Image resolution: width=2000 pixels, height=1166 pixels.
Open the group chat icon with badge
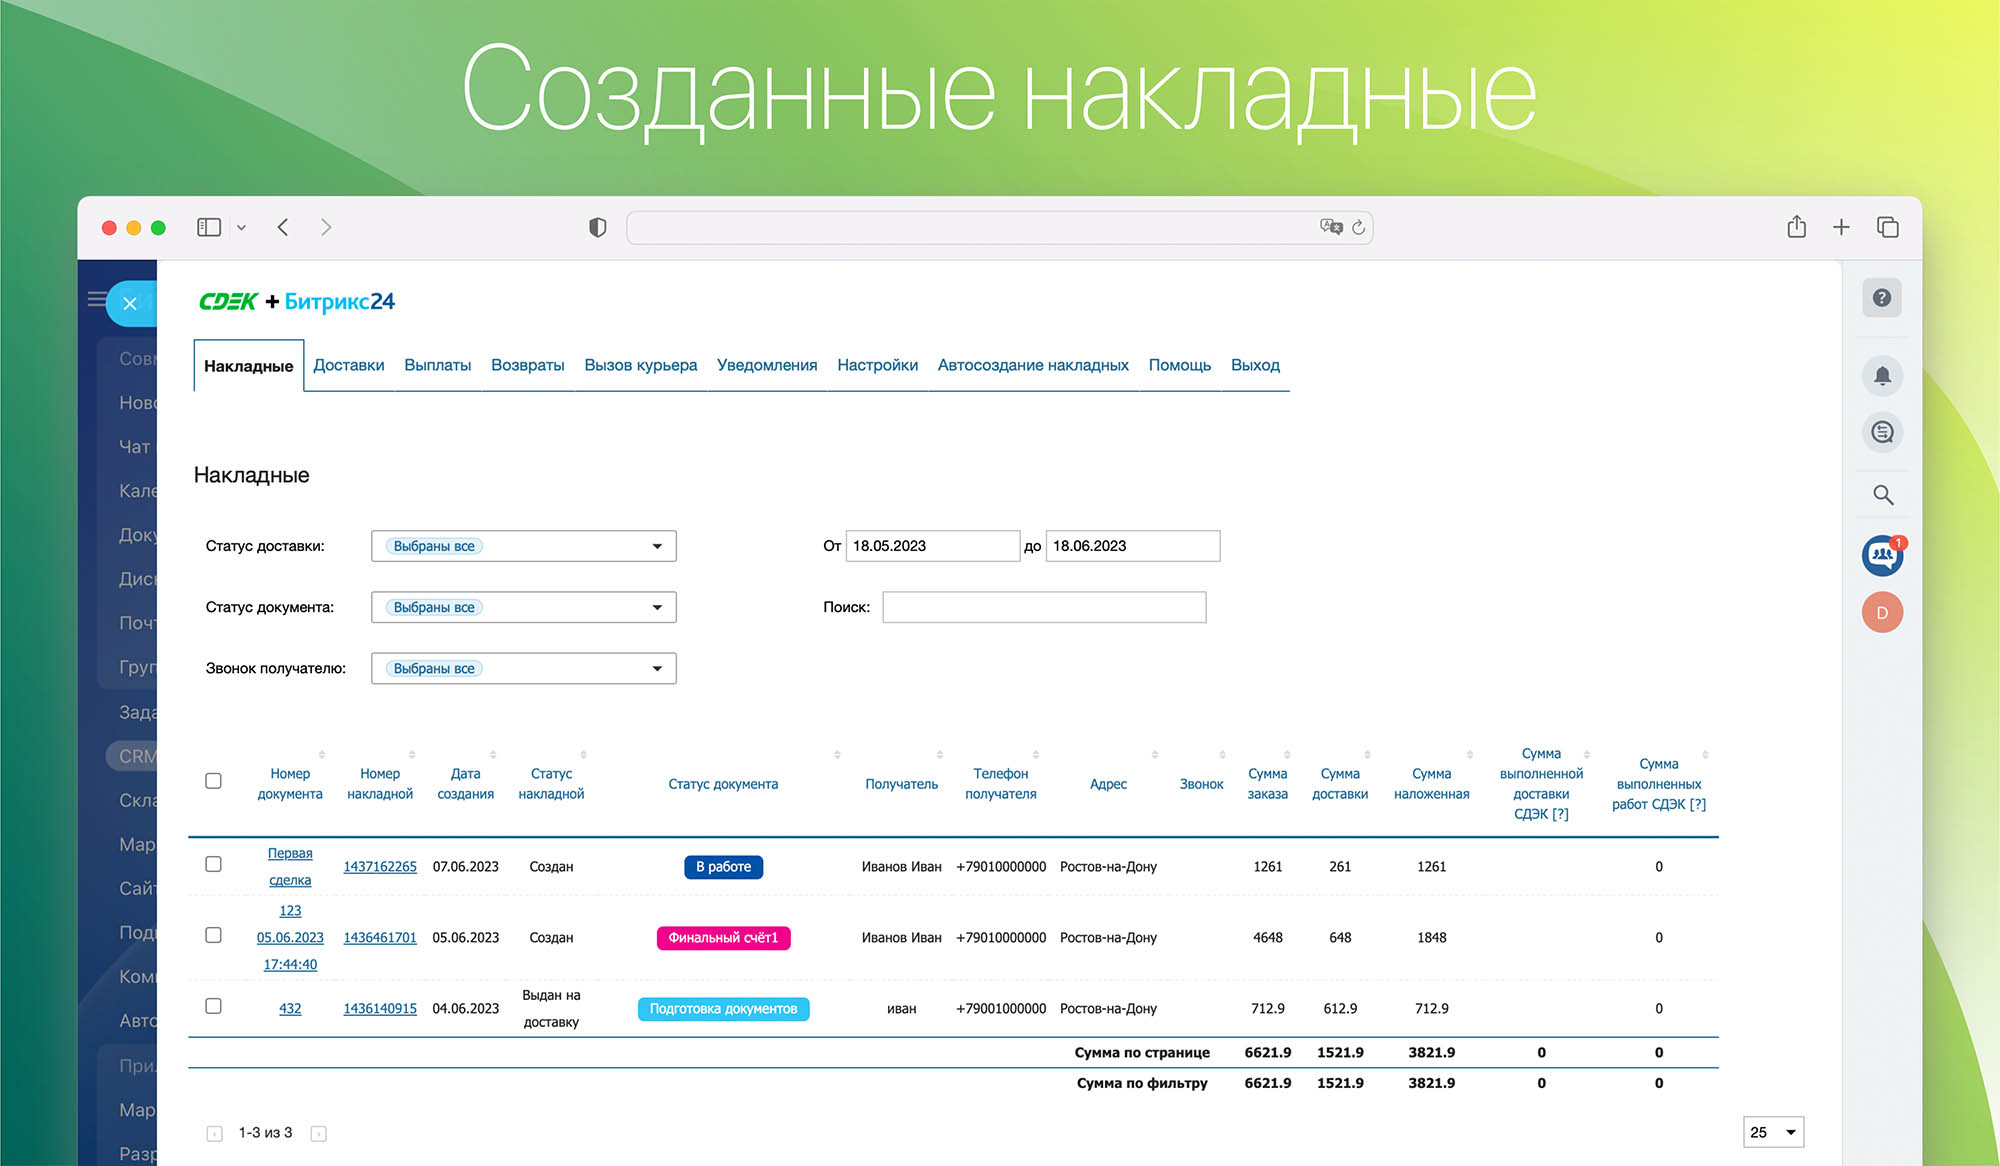pos(1881,555)
